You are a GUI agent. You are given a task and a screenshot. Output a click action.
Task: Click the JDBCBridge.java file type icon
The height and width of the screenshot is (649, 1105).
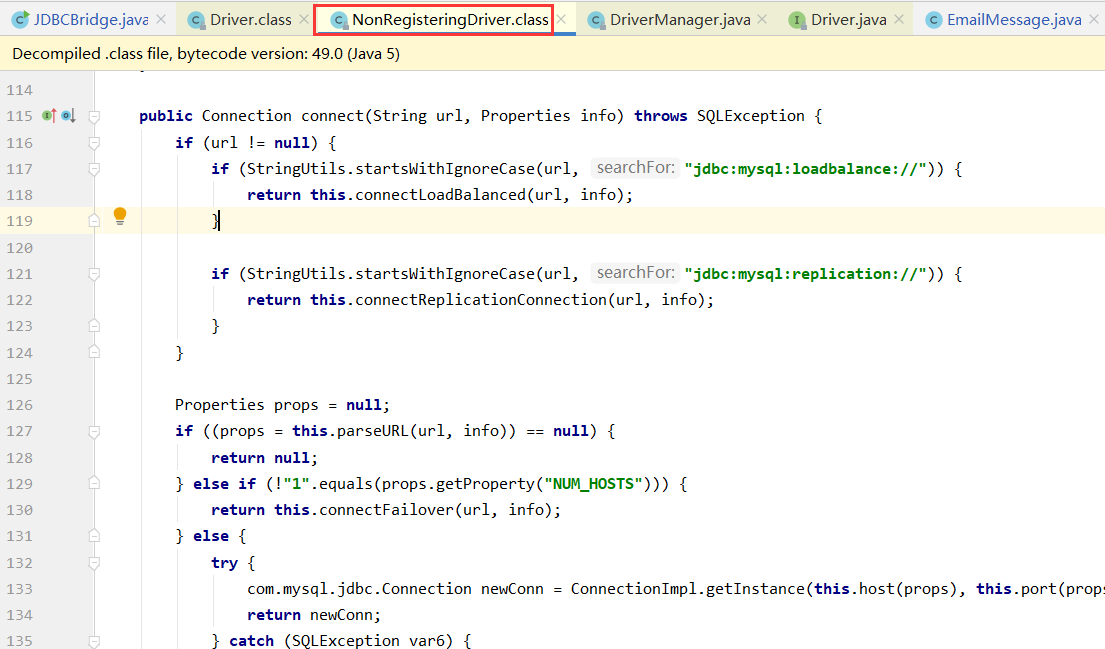coord(20,20)
